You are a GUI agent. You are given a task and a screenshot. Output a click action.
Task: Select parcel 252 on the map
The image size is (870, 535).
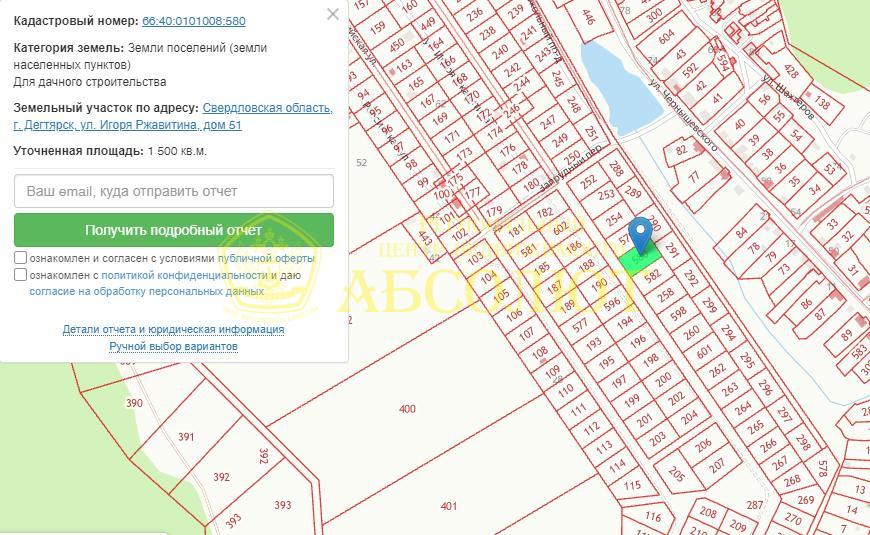(588, 181)
